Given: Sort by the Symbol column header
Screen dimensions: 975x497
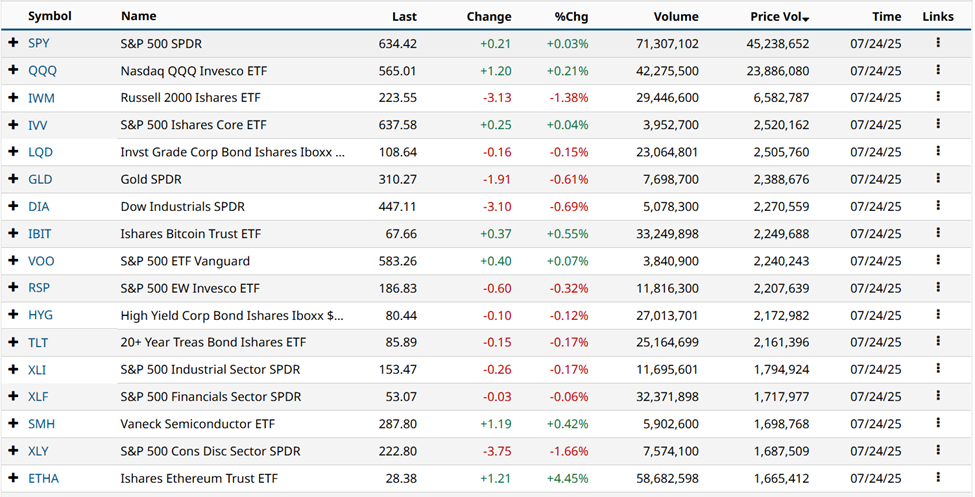Looking at the screenshot, I should (x=47, y=17).
